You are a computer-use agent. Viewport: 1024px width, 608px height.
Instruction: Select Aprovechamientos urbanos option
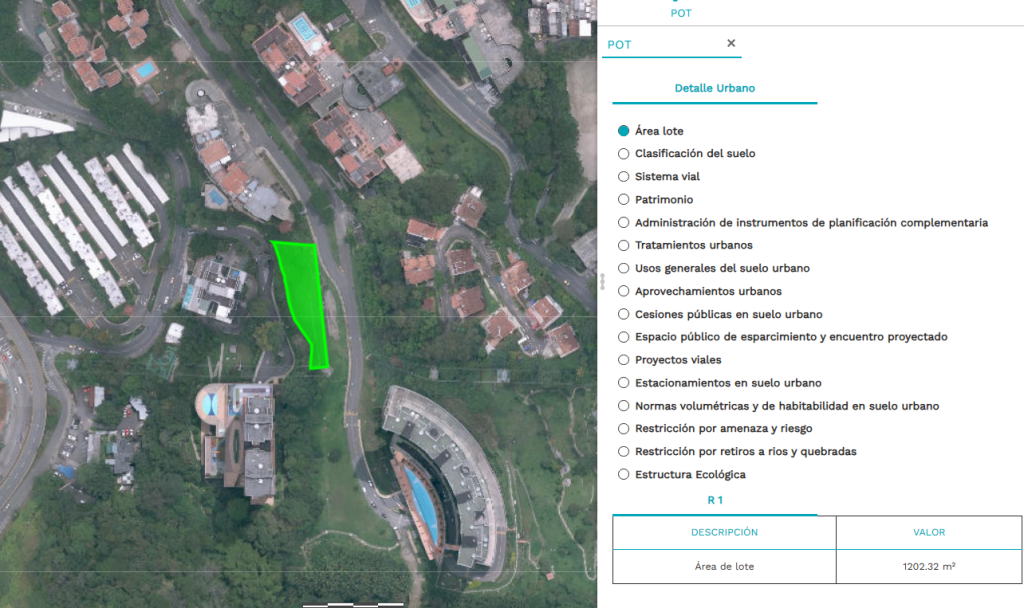624,291
